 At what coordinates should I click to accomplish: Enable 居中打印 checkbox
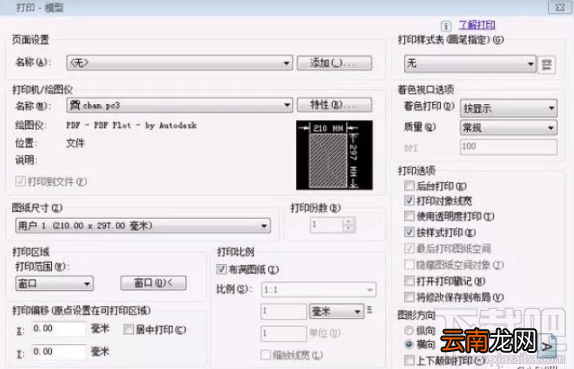tap(128, 329)
